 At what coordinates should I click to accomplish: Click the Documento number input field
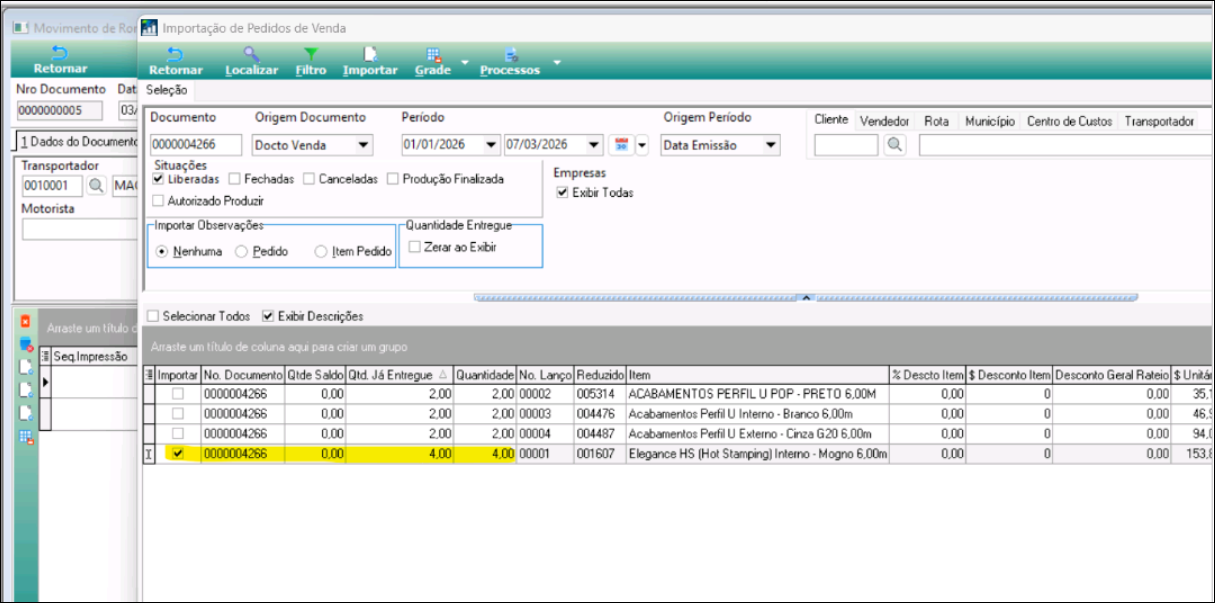tap(196, 145)
